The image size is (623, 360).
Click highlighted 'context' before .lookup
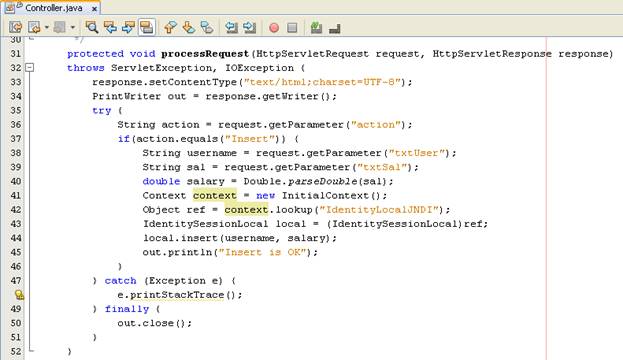coord(246,210)
